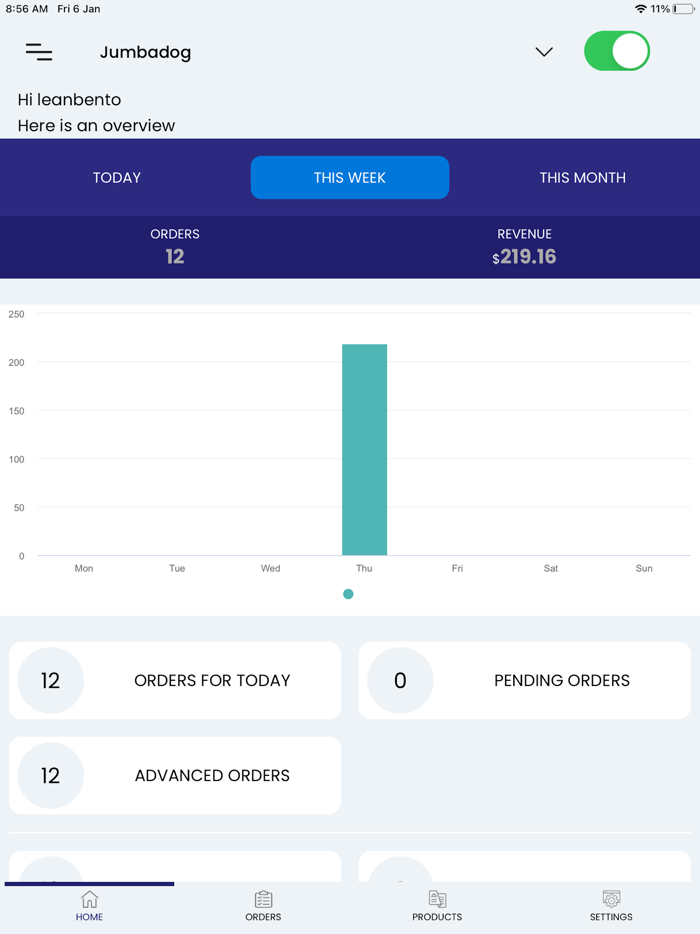Click the 8:56 AM clock
Screen dimensions: 700x934
[x=27, y=9]
